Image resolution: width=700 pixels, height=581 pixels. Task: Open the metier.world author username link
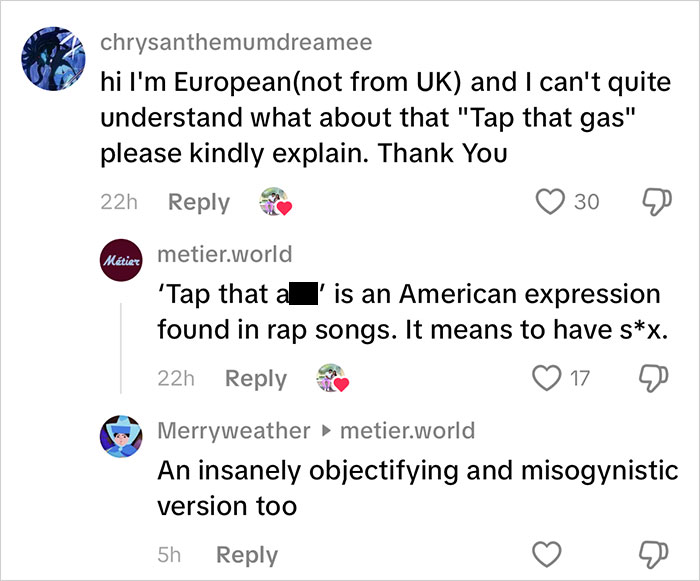[225, 254]
